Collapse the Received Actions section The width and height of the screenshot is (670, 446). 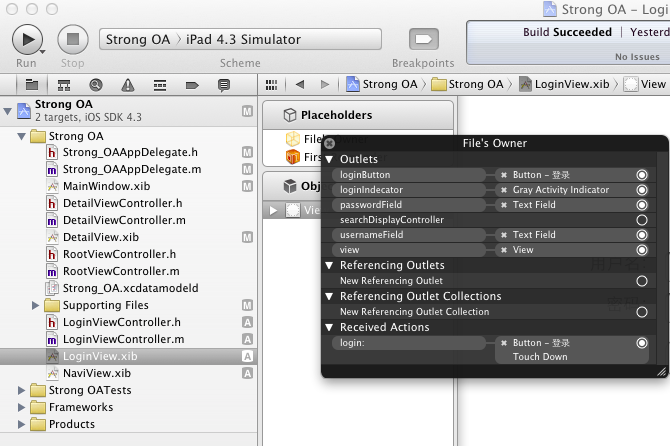coord(329,328)
